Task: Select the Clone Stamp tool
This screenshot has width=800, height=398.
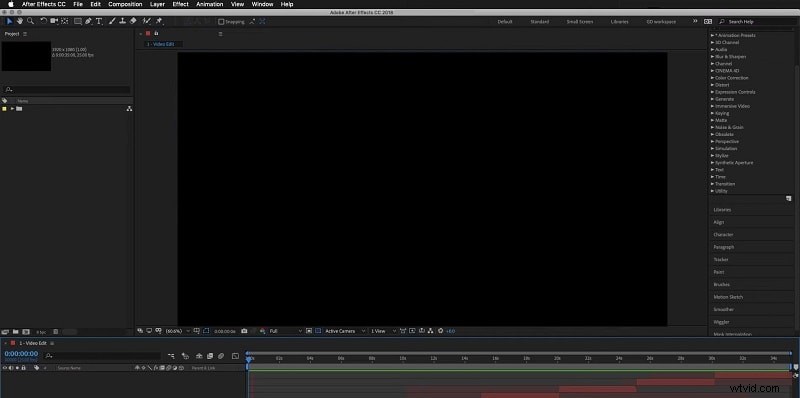Action: click(122, 21)
